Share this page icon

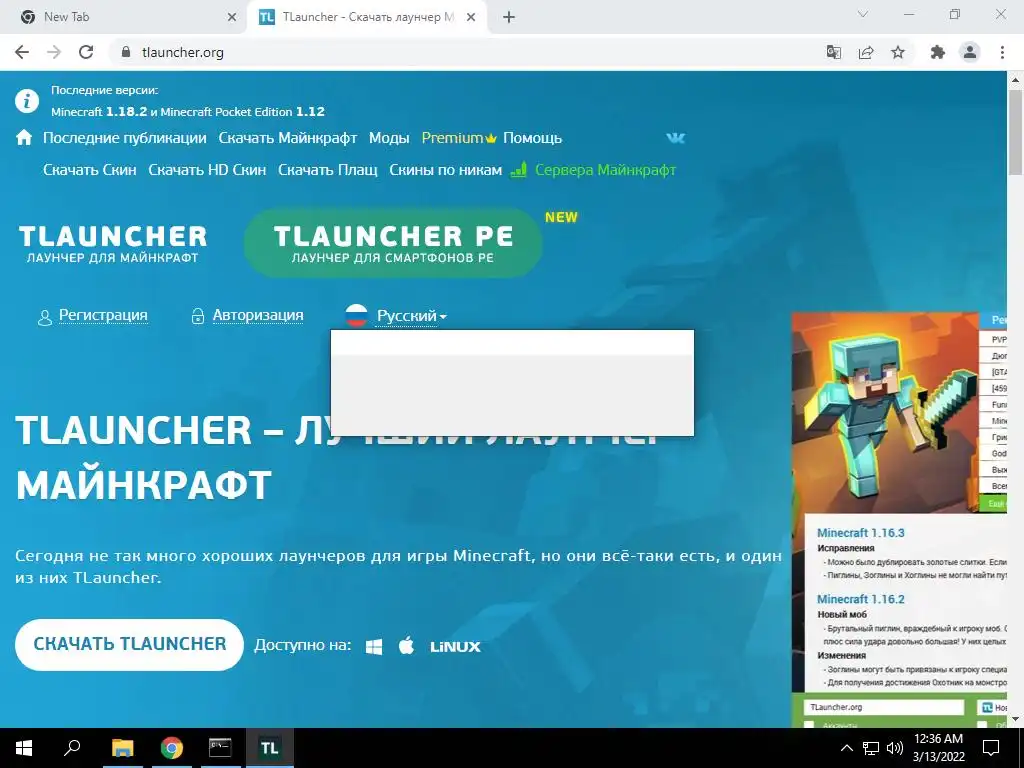[866, 52]
